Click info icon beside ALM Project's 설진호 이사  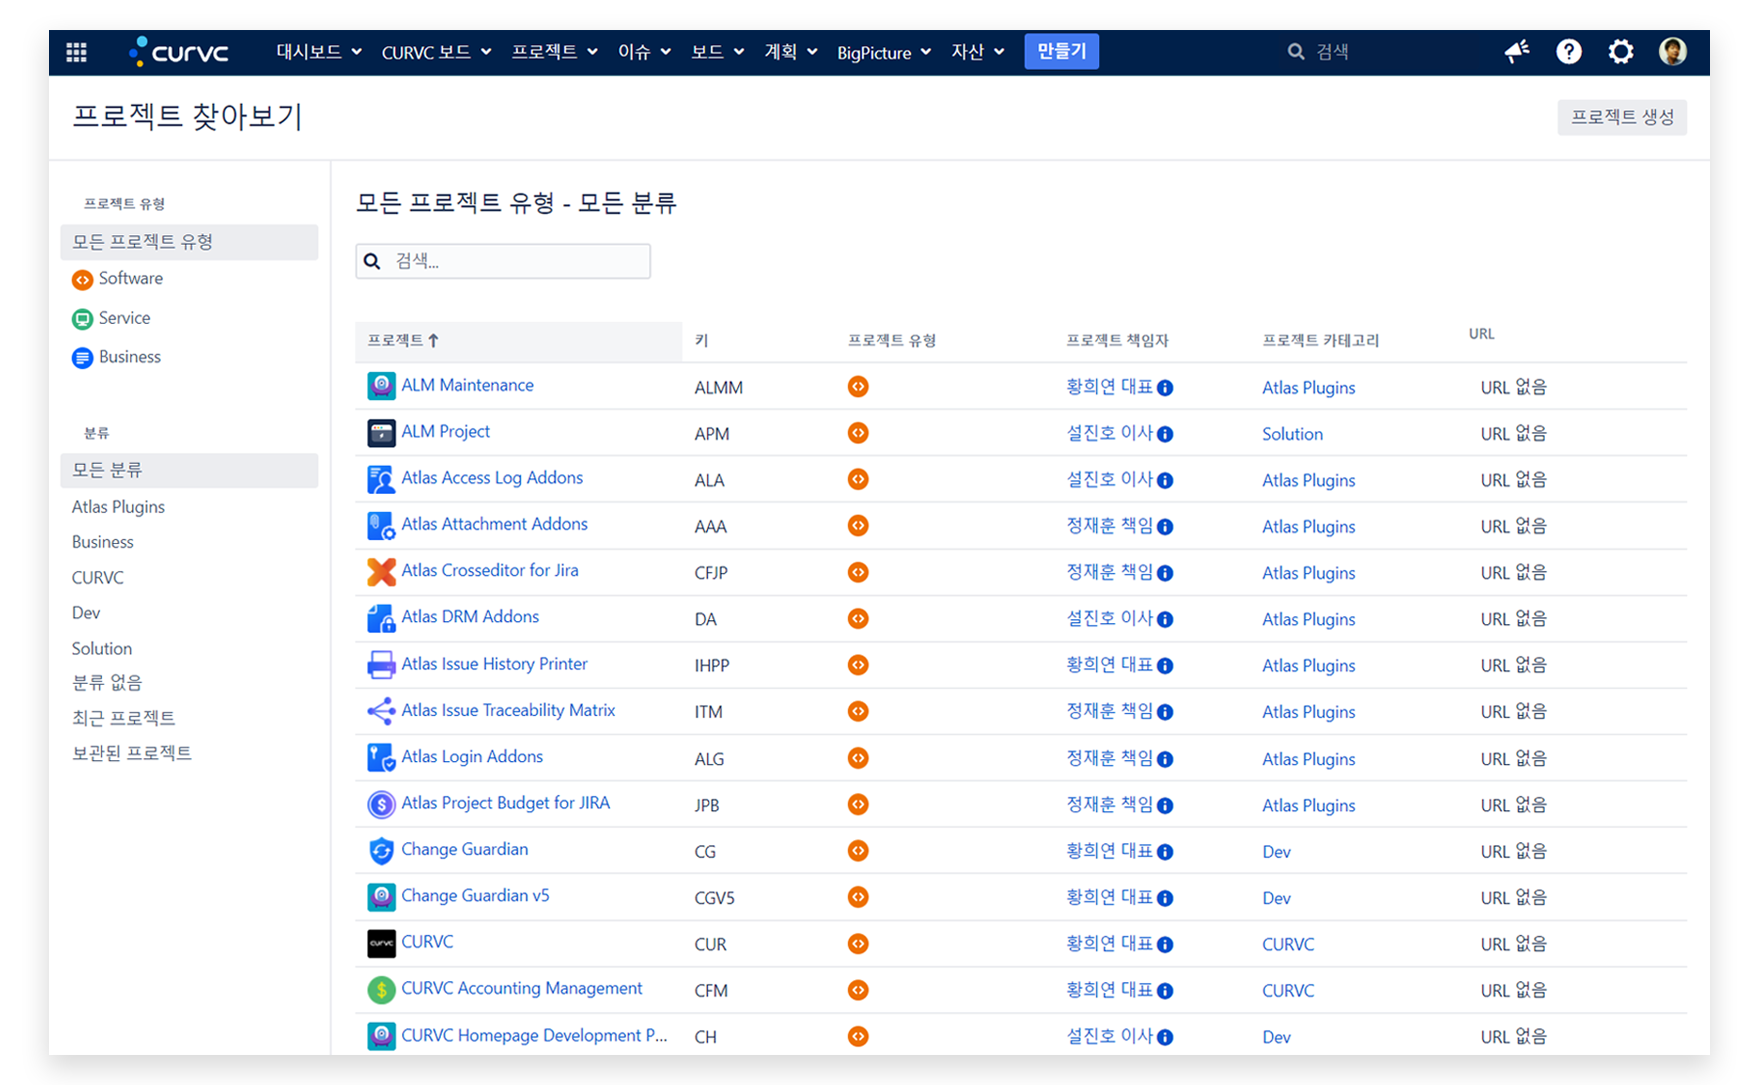click(1165, 434)
